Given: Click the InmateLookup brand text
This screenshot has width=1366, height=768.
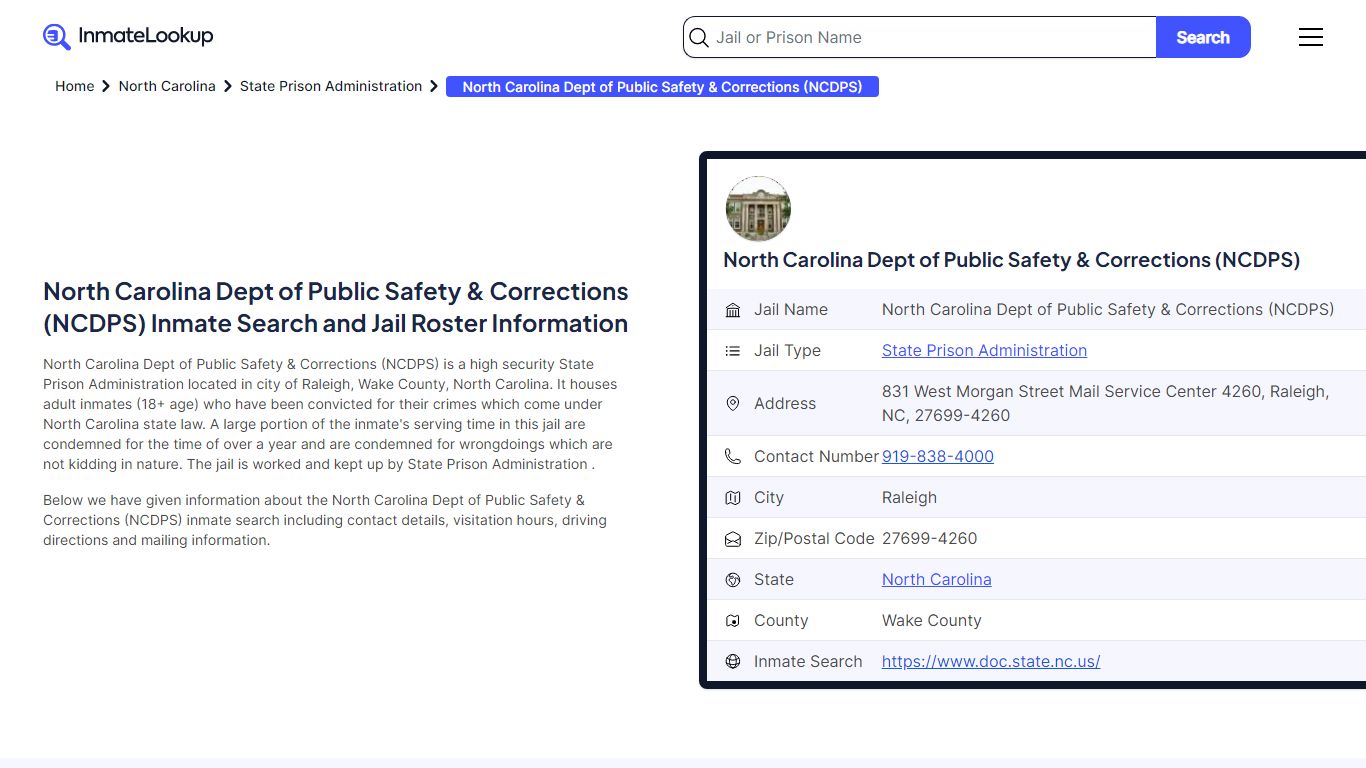Looking at the screenshot, I should (146, 36).
